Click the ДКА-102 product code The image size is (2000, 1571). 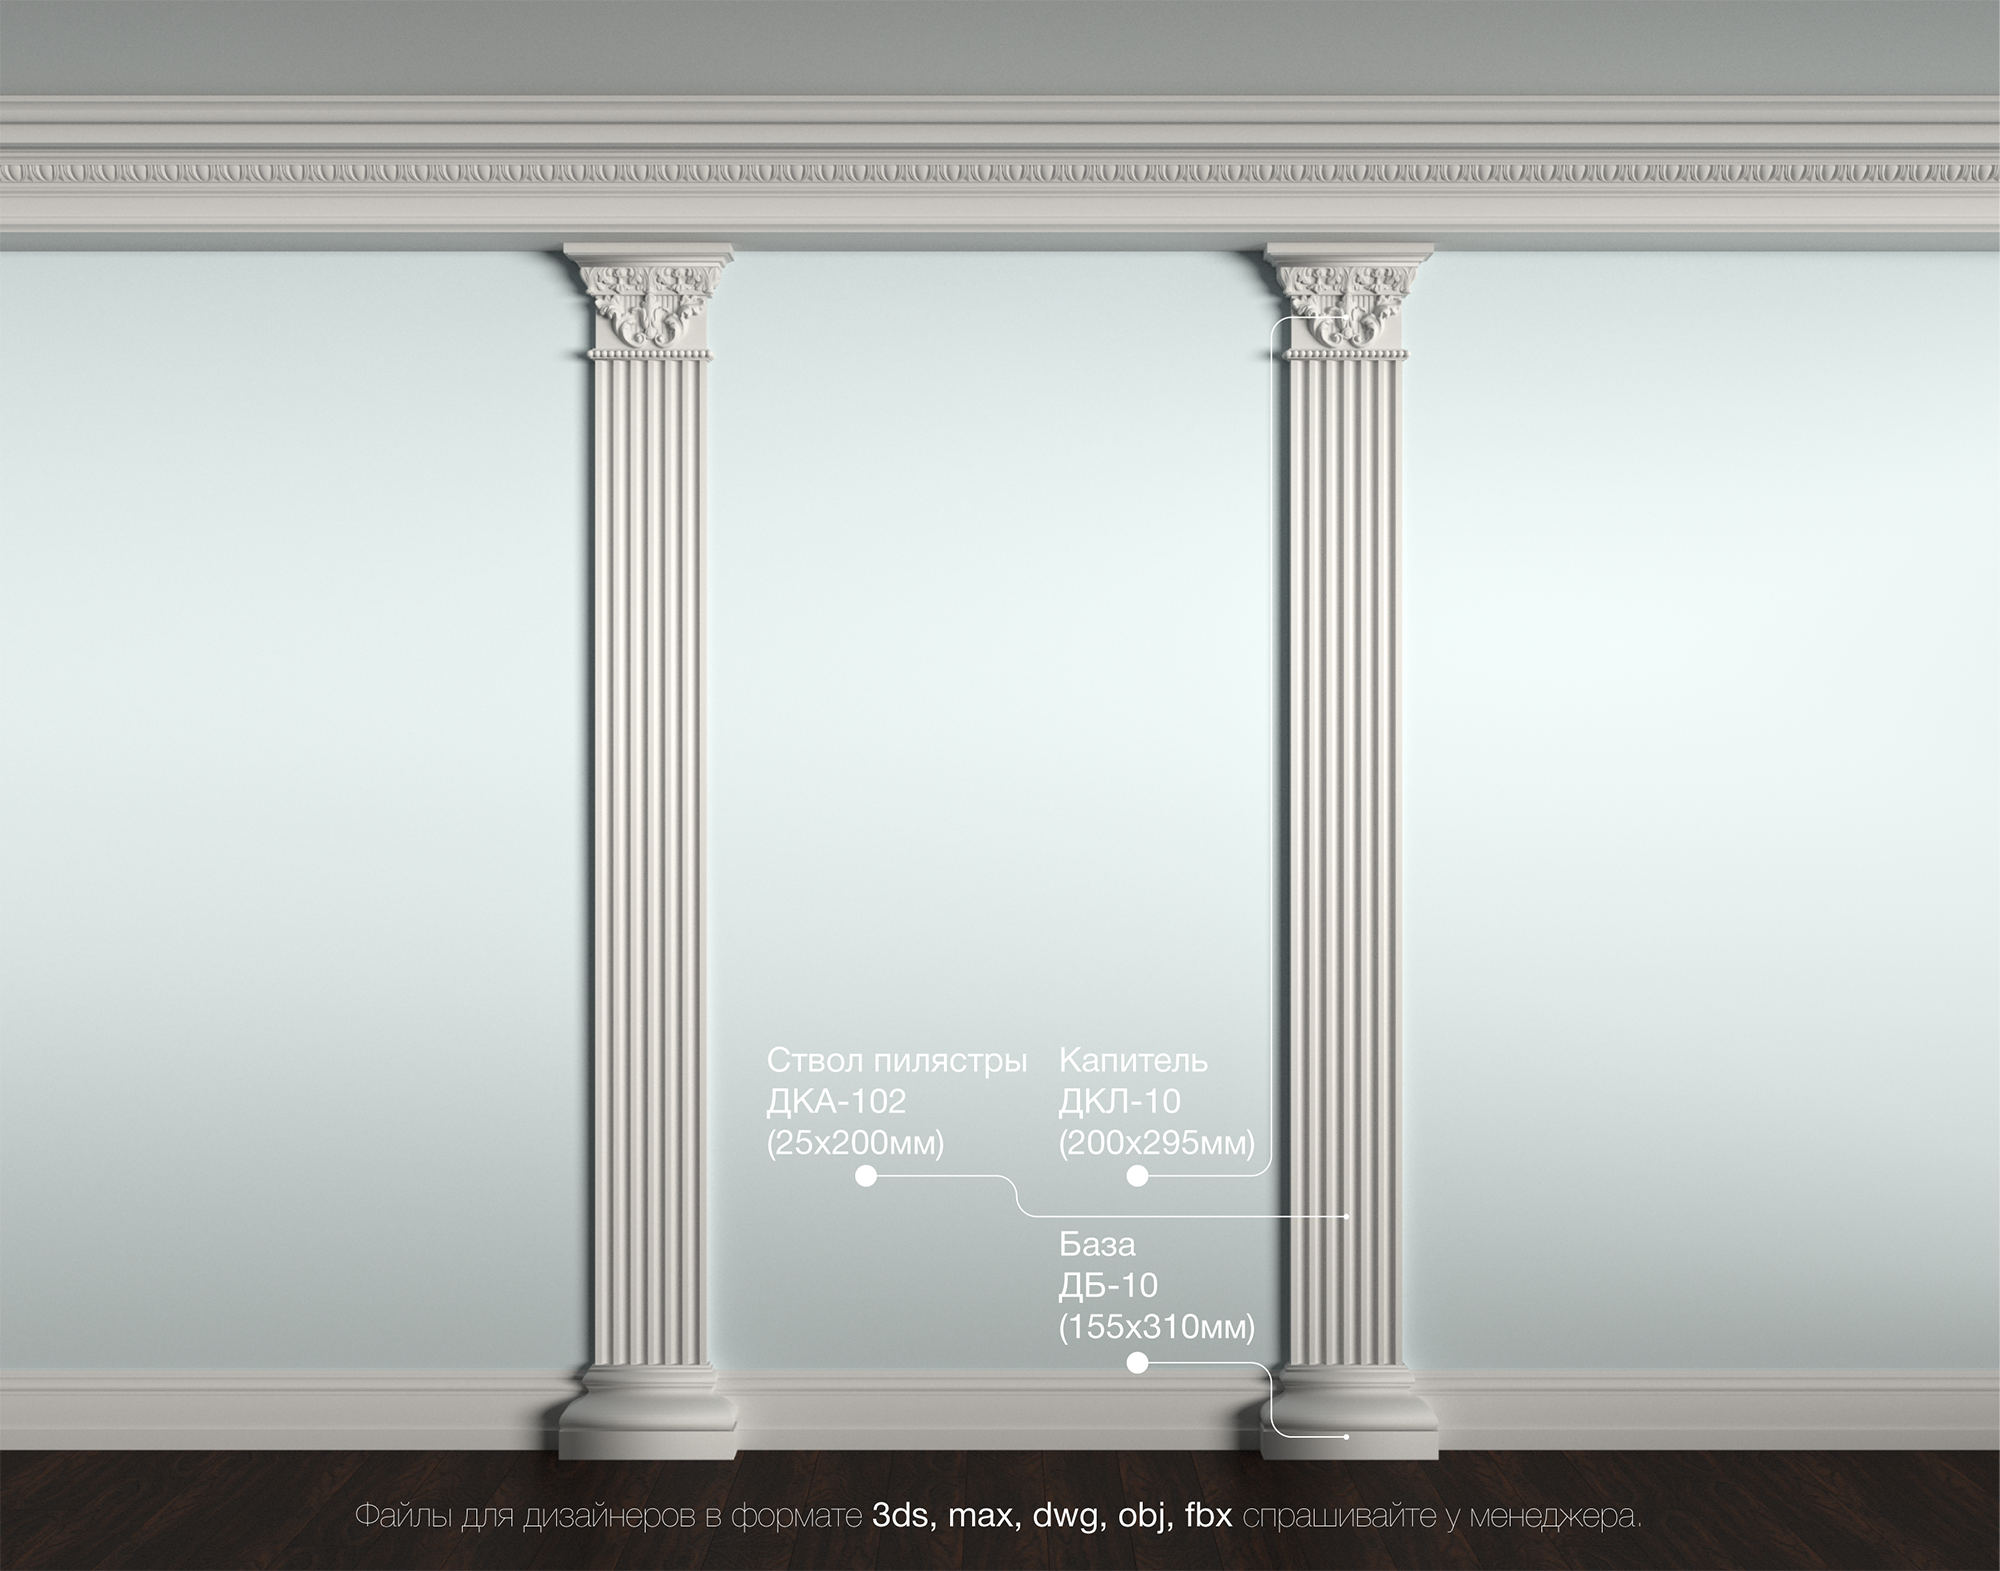pos(836,1101)
